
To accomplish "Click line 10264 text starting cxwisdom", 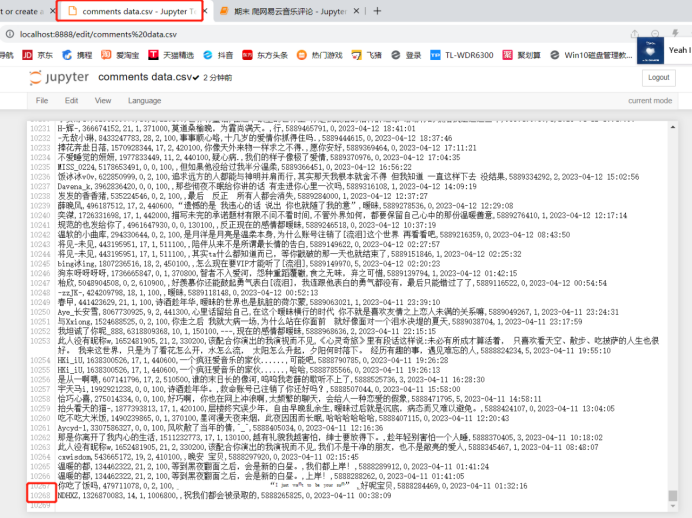I will coord(208,457).
